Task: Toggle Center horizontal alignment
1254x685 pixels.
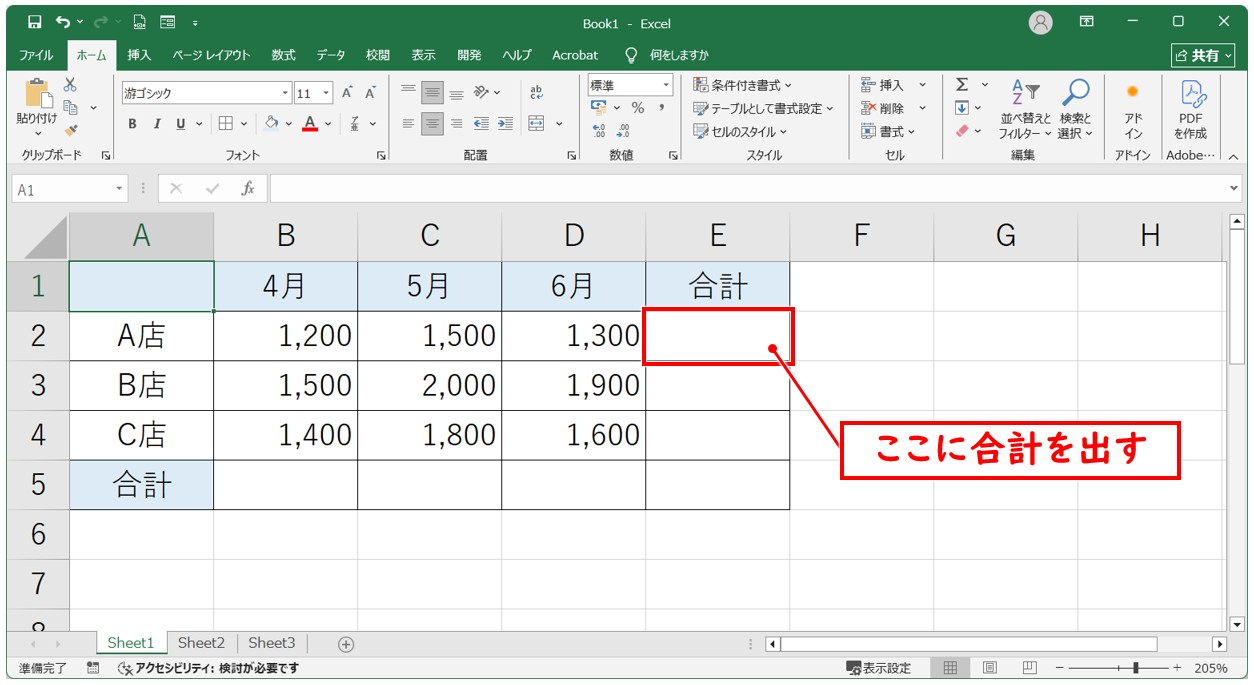Action: coord(432,124)
